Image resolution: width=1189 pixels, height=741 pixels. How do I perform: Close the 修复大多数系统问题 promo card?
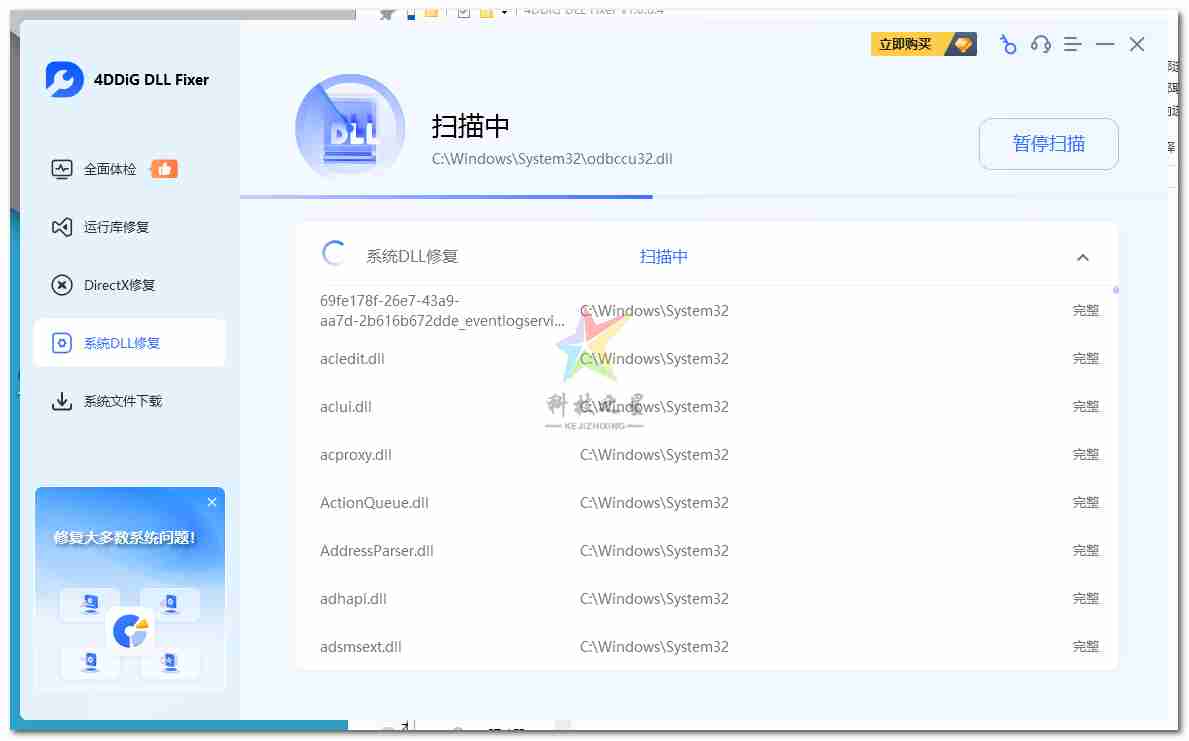(x=212, y=502)
